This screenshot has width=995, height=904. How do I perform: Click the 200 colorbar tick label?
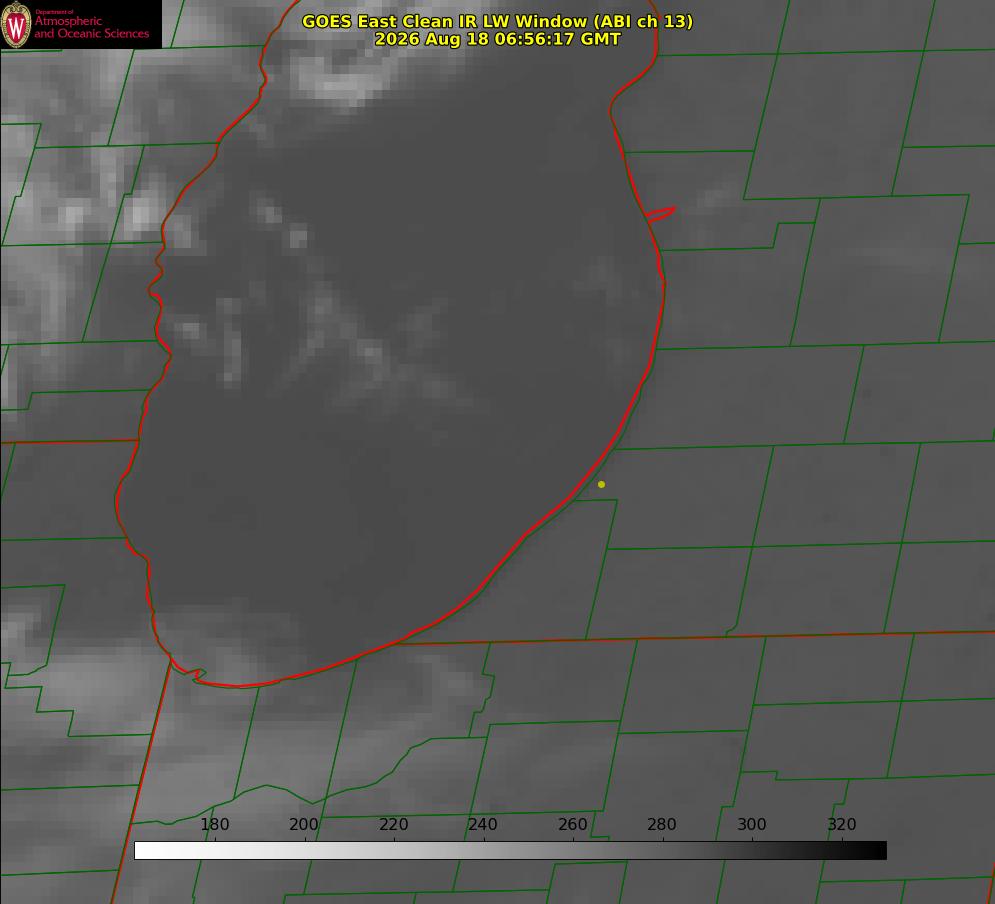coord(304,824)
